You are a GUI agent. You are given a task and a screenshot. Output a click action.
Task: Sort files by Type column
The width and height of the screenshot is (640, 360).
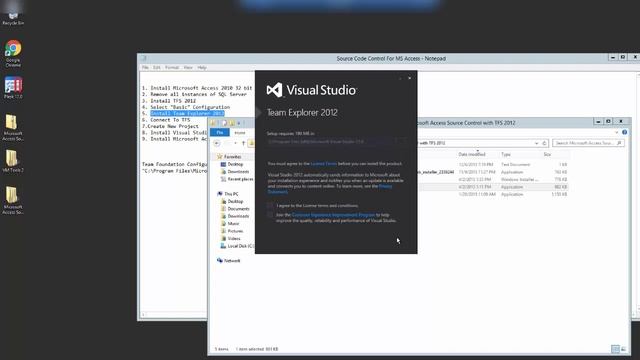point(506,154)
